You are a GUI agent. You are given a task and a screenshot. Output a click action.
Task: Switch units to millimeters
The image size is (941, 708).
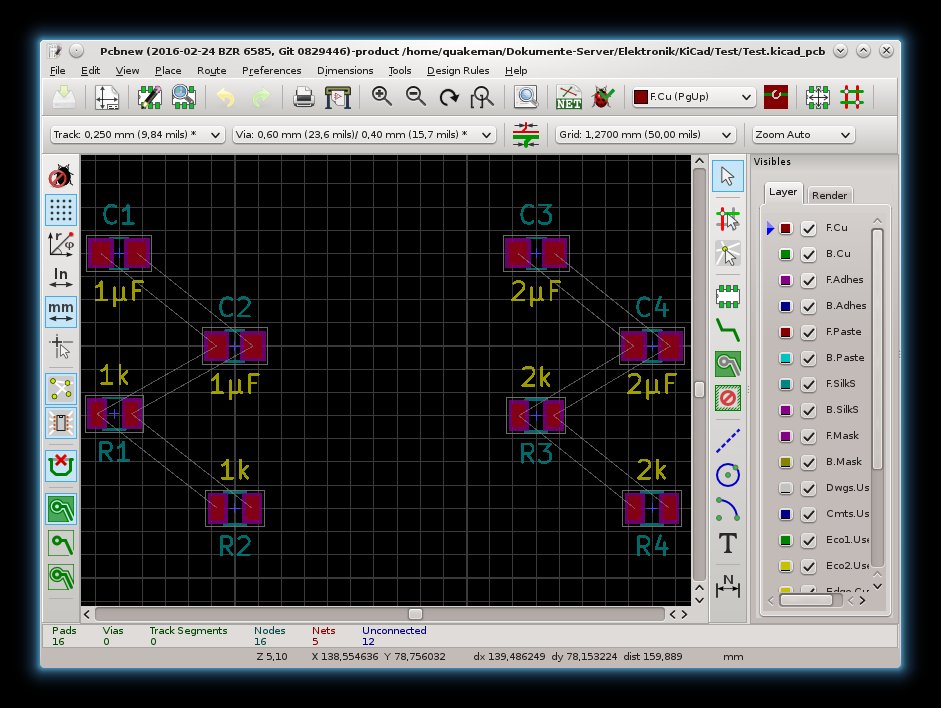tap(61, 312)
